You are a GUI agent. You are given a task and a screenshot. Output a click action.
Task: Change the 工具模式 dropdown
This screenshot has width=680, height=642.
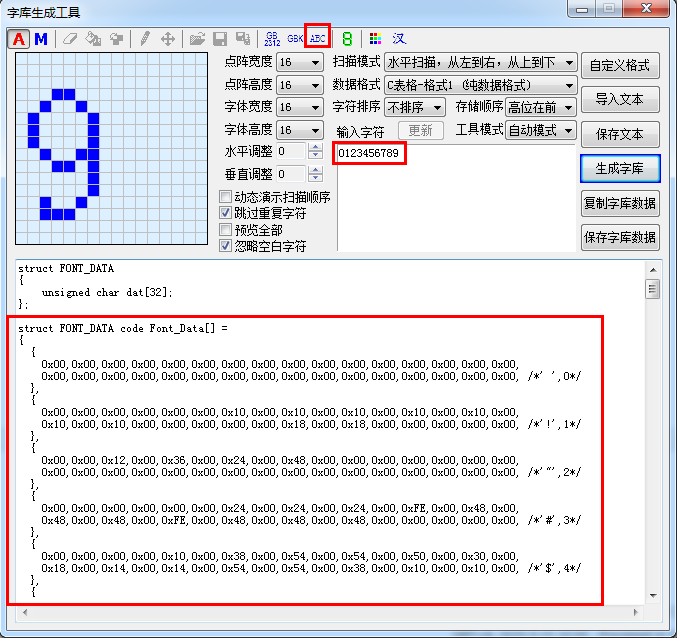click(541, 130)
